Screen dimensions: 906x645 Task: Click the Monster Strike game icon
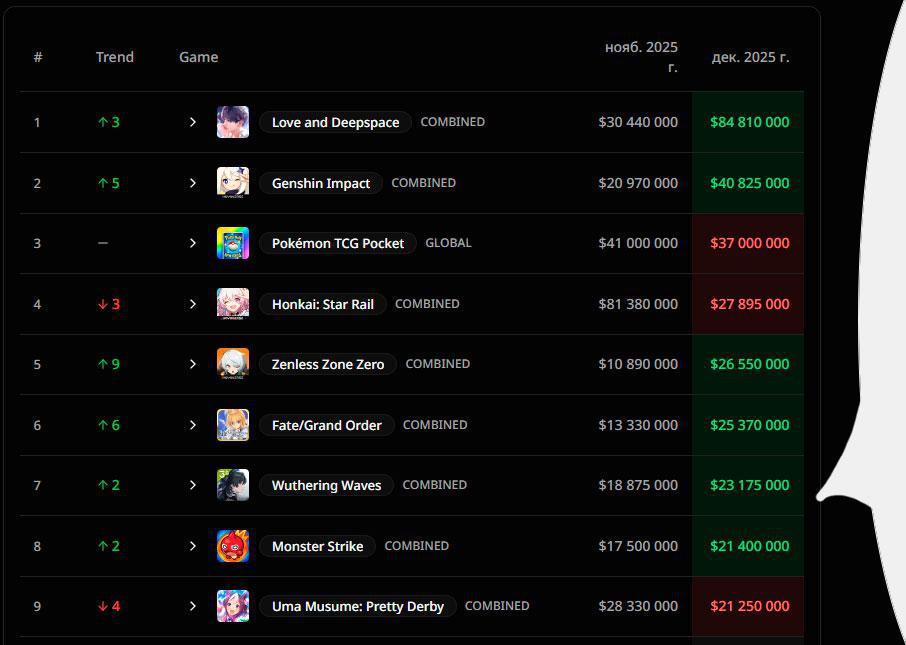click(233, 546)
